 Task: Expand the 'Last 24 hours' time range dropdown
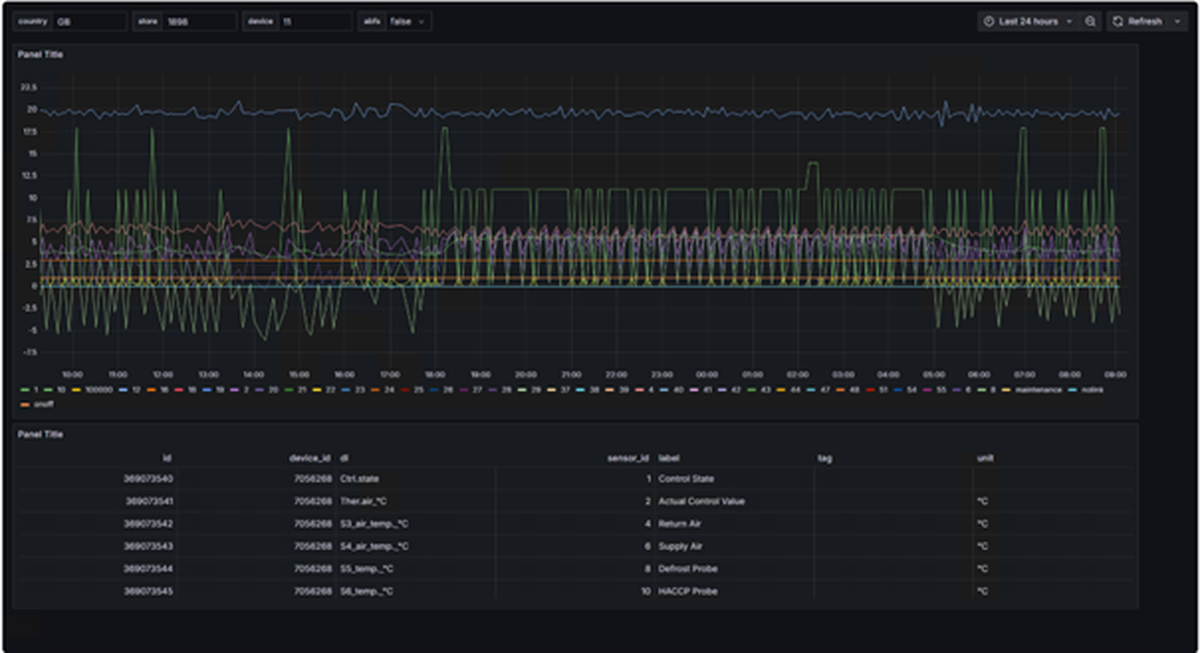[x=1068, y=20]
